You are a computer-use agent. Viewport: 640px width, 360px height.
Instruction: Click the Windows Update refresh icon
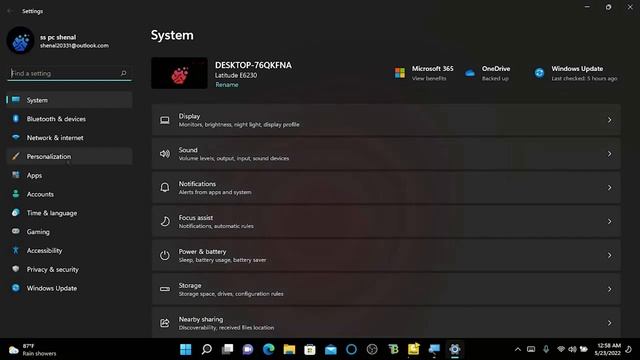coord(540,73)
